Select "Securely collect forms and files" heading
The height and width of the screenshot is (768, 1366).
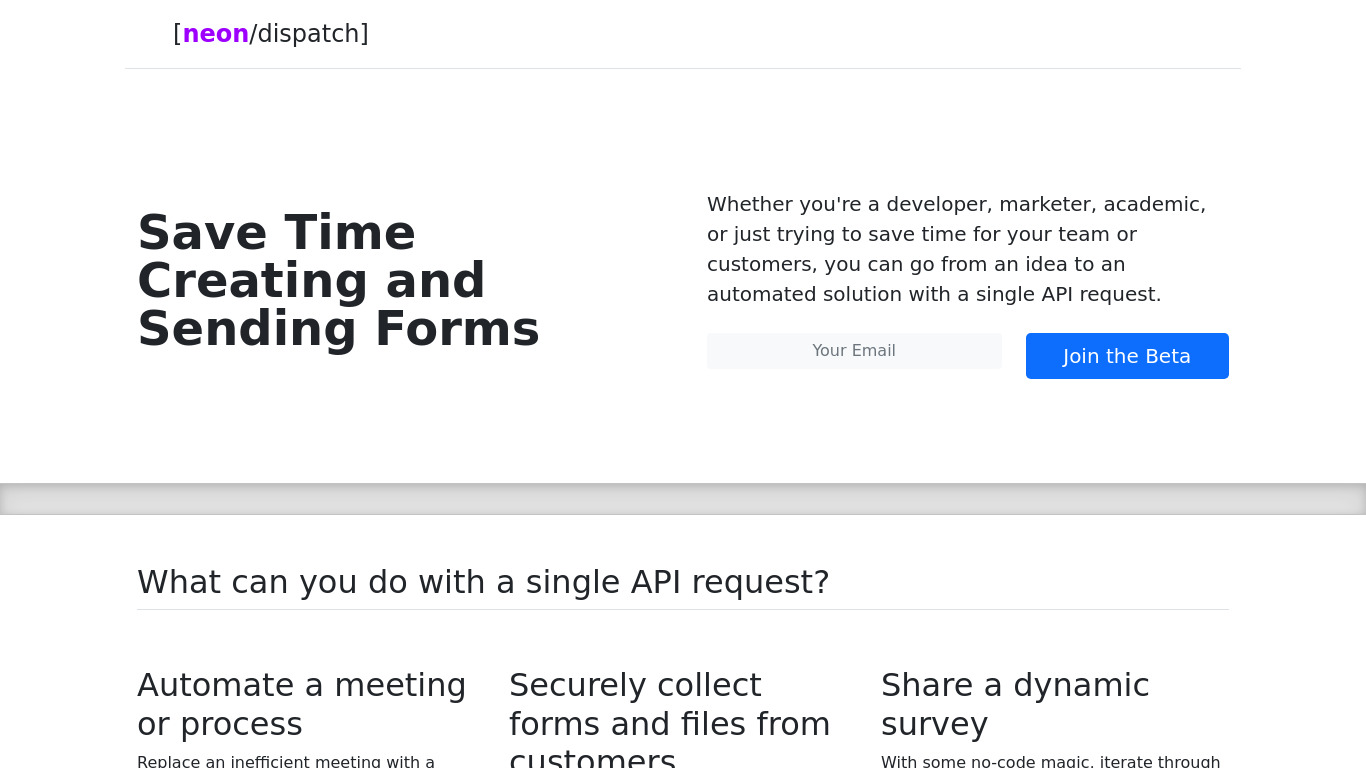(669, 704)
